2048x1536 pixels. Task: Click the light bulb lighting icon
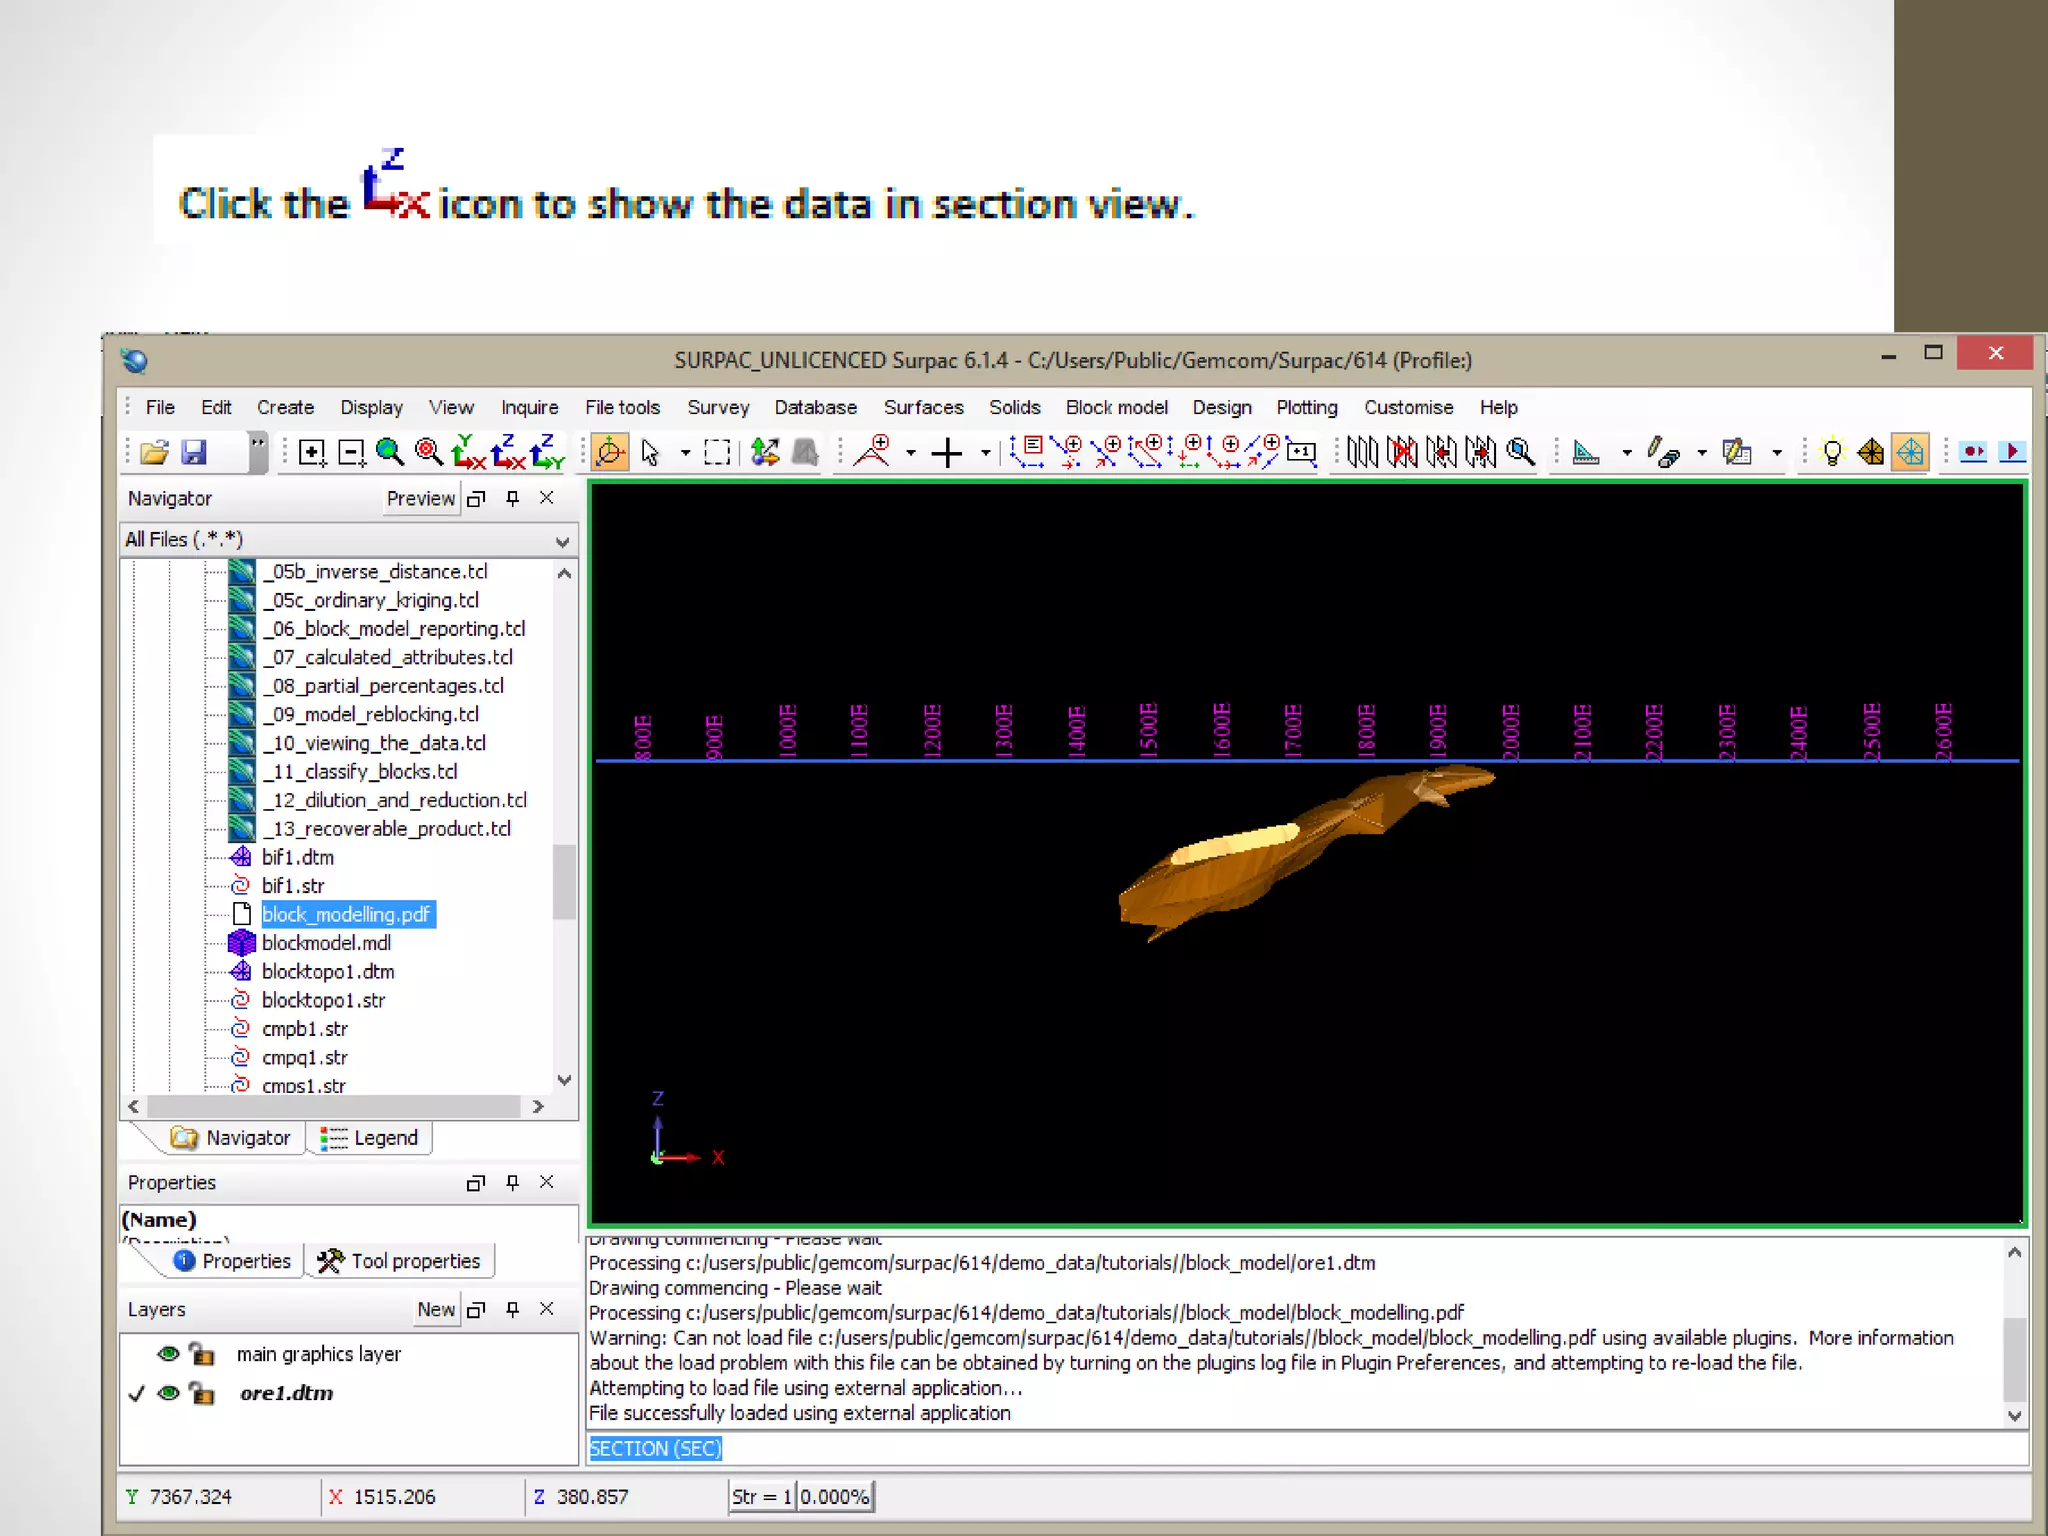tap(1832, 452)
